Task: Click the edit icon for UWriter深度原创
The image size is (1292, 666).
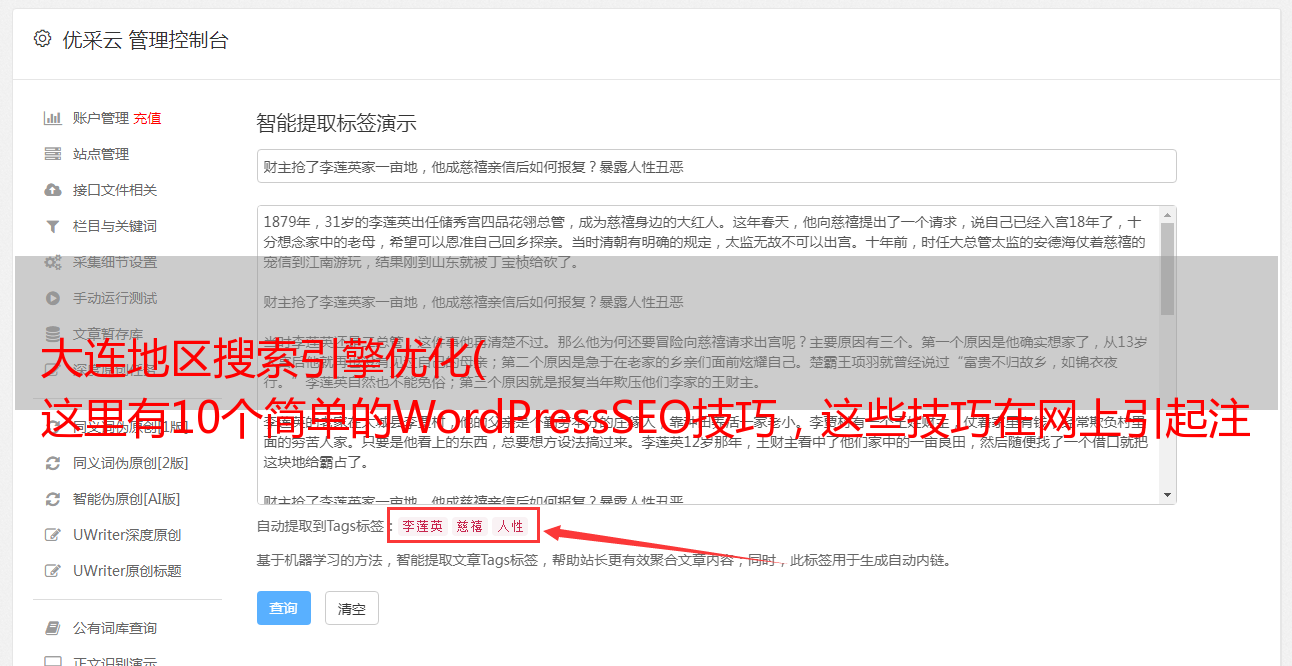Action: click(x=53, y=535)
